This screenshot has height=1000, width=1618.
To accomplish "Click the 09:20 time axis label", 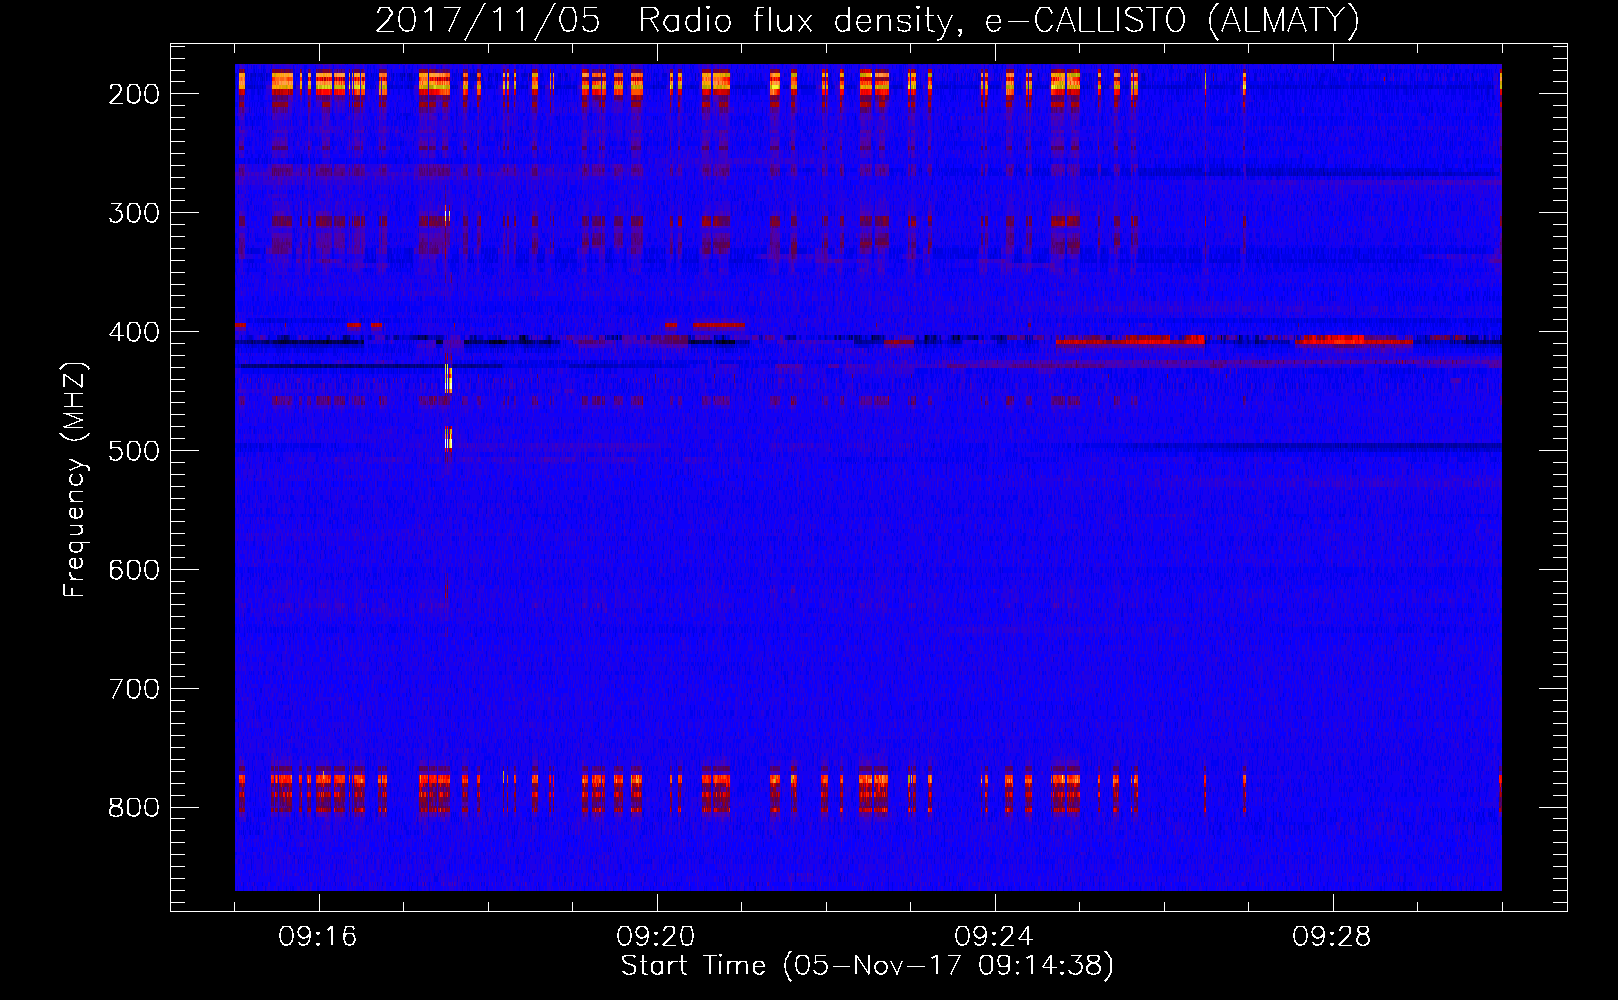I will point(656,937).
